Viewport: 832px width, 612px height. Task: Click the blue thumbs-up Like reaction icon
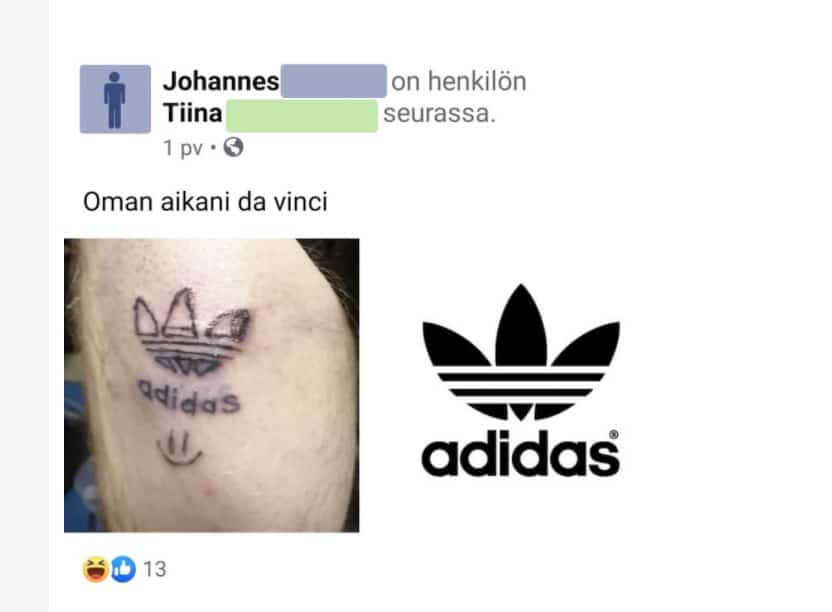[123, 569]
